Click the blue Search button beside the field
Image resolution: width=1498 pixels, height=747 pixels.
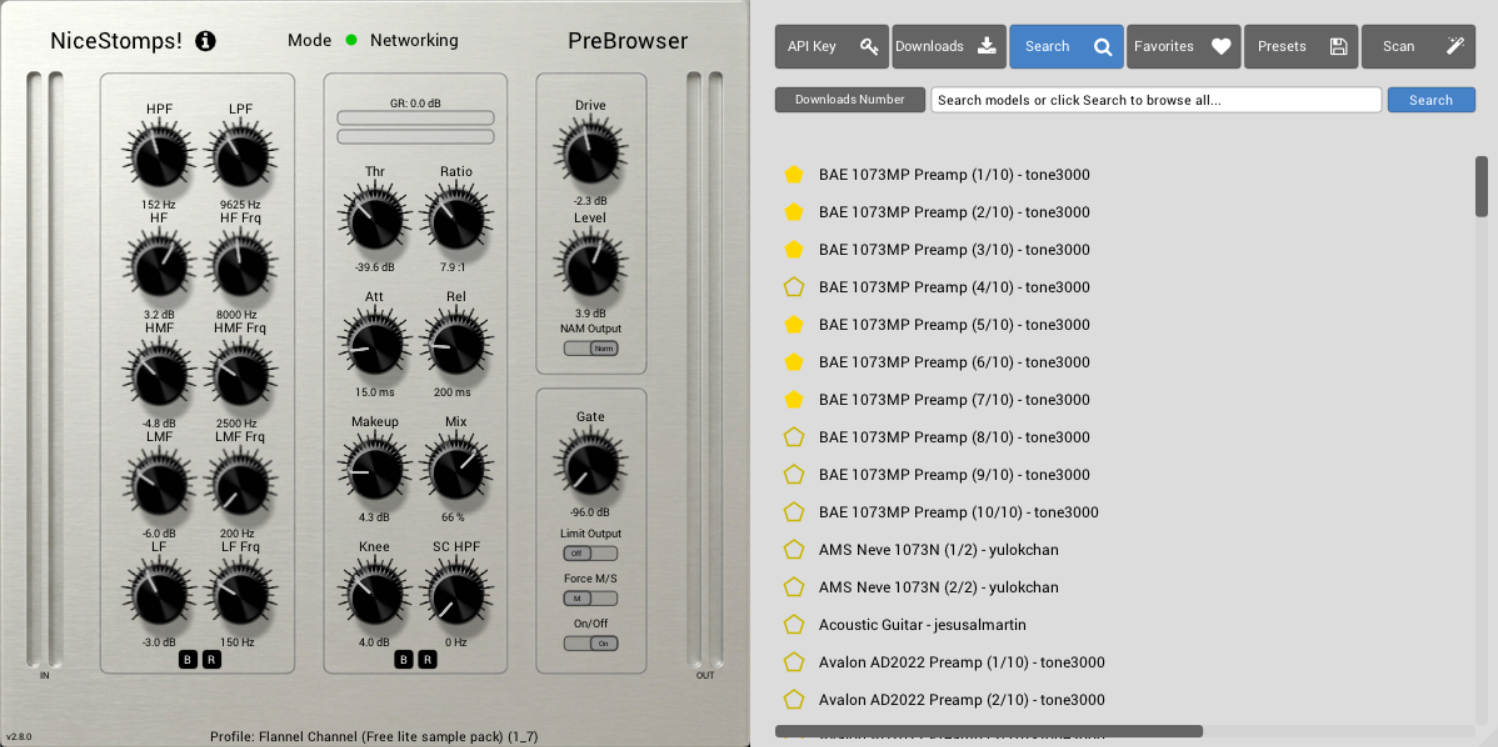(x=1431, y=100)
